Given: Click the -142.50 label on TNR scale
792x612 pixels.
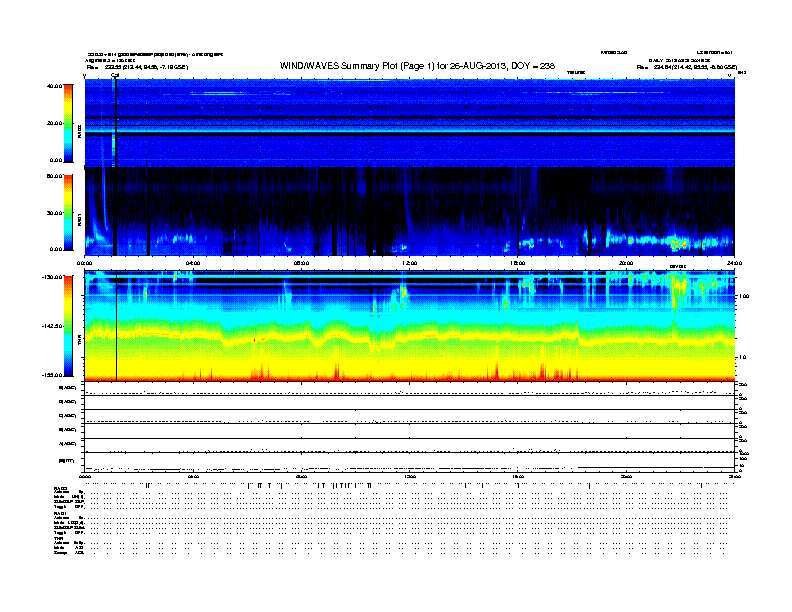Looking at the screenshot, I should point(53,326).
